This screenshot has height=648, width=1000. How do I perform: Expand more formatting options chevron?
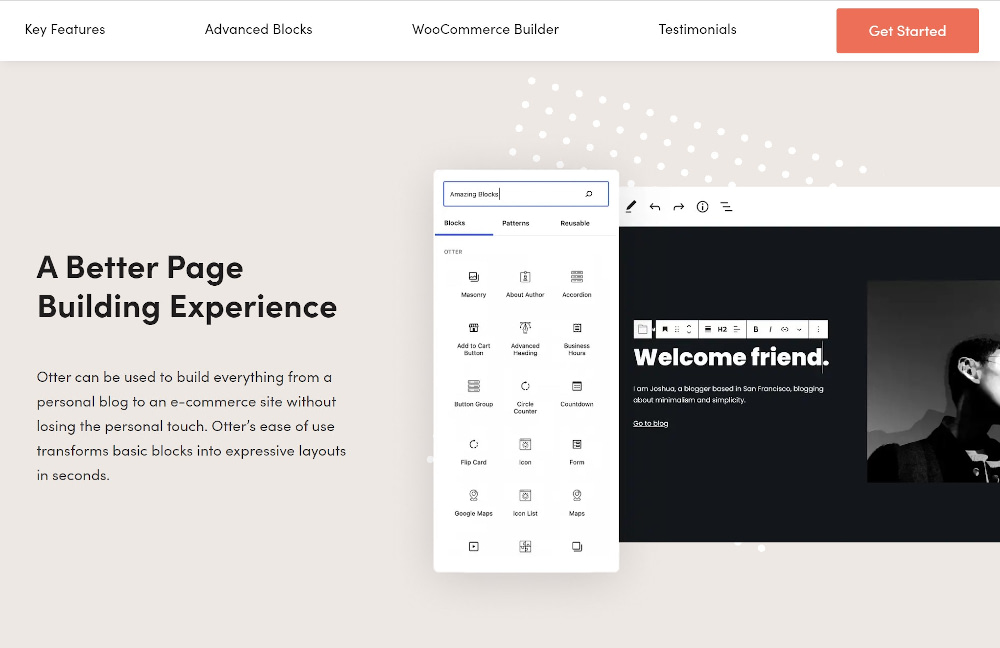[x=799, y=329]
